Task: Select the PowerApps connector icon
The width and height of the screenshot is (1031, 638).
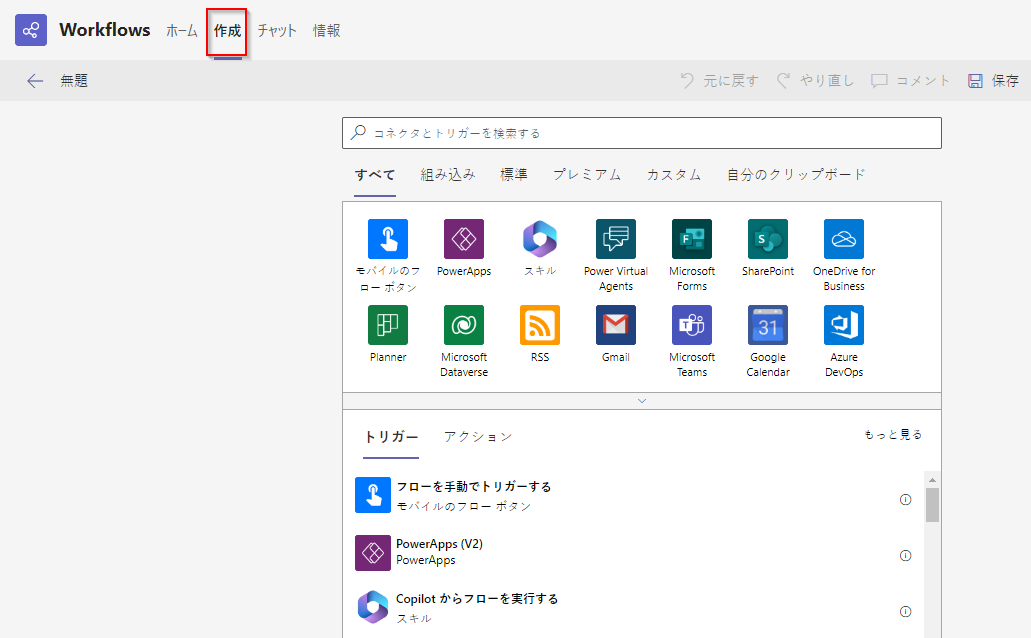Action: coord(463,240)
